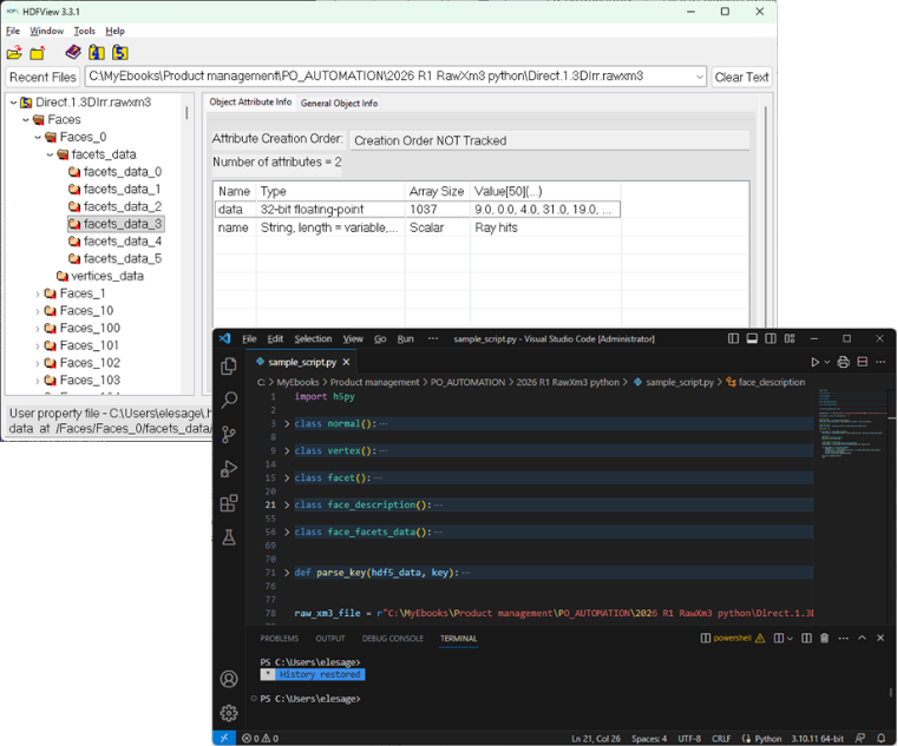Collapse the Faces_0 group
Image resolution: width=898 pixels, height=746 pixels.
37,137
